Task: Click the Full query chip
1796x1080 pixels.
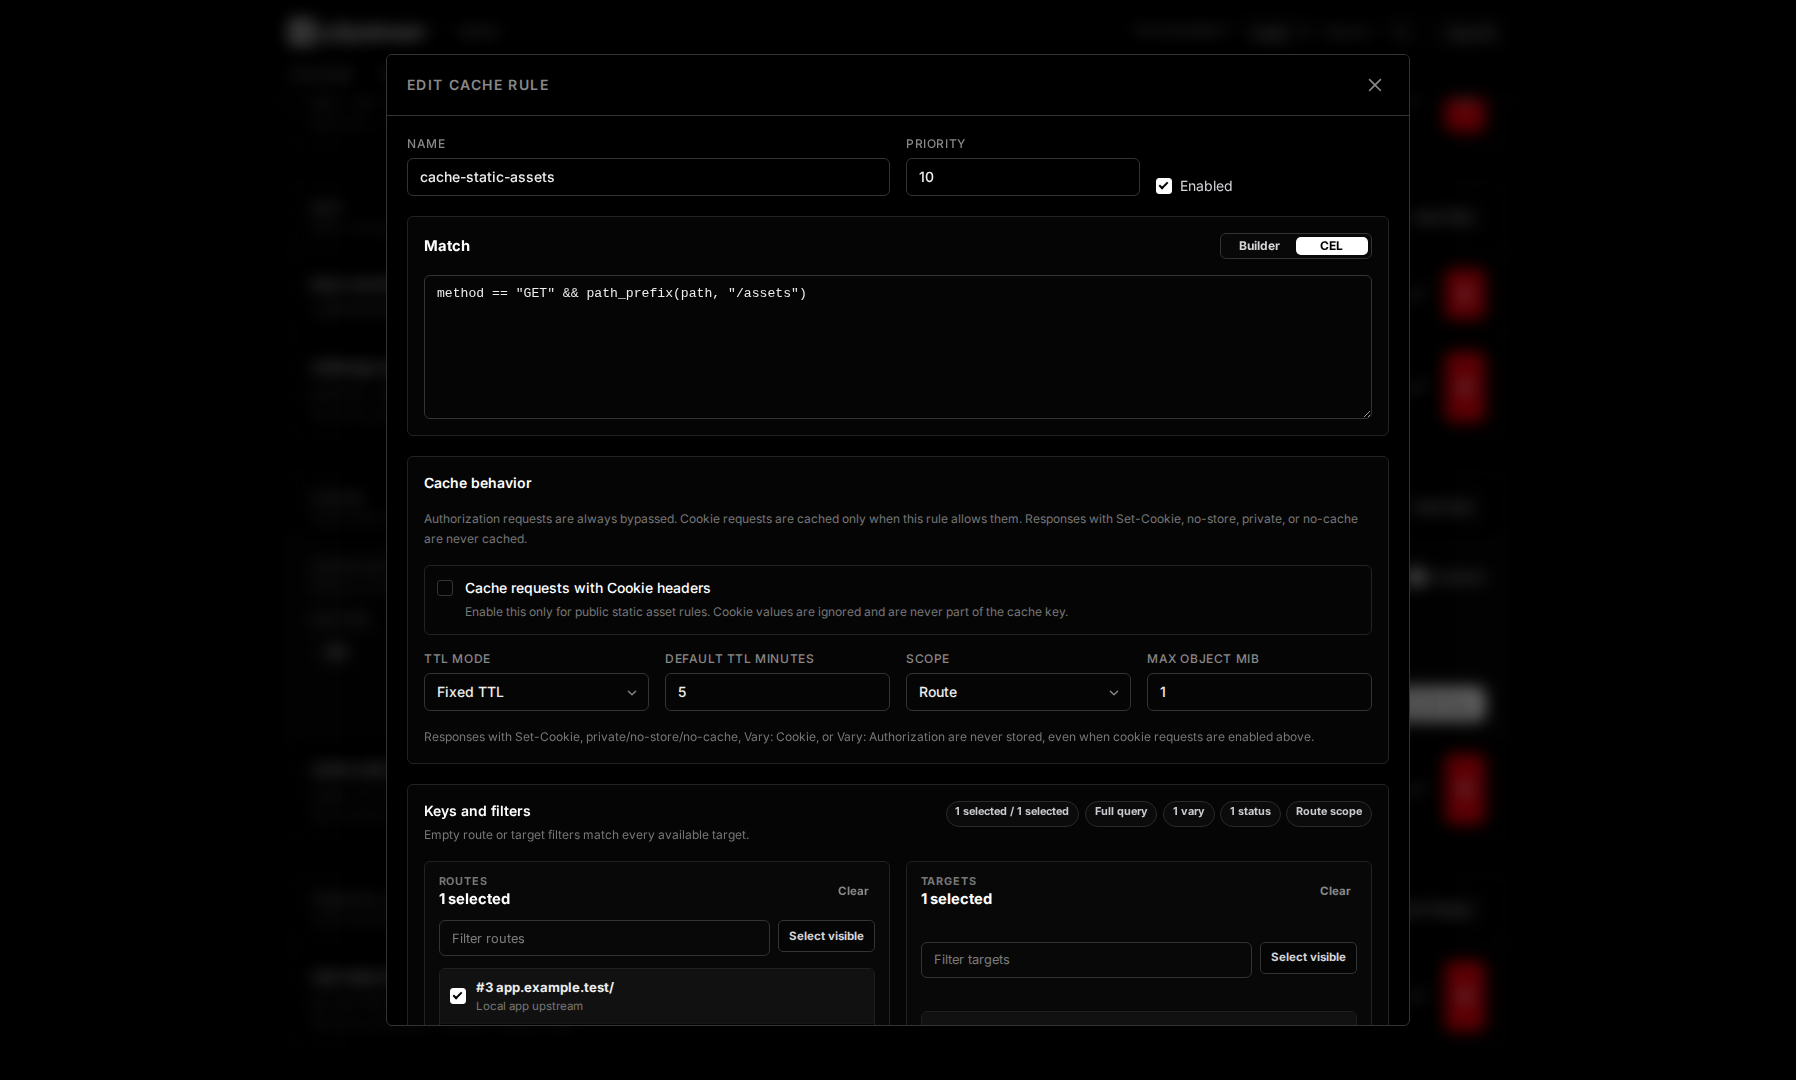Action: coord(1121,812)
